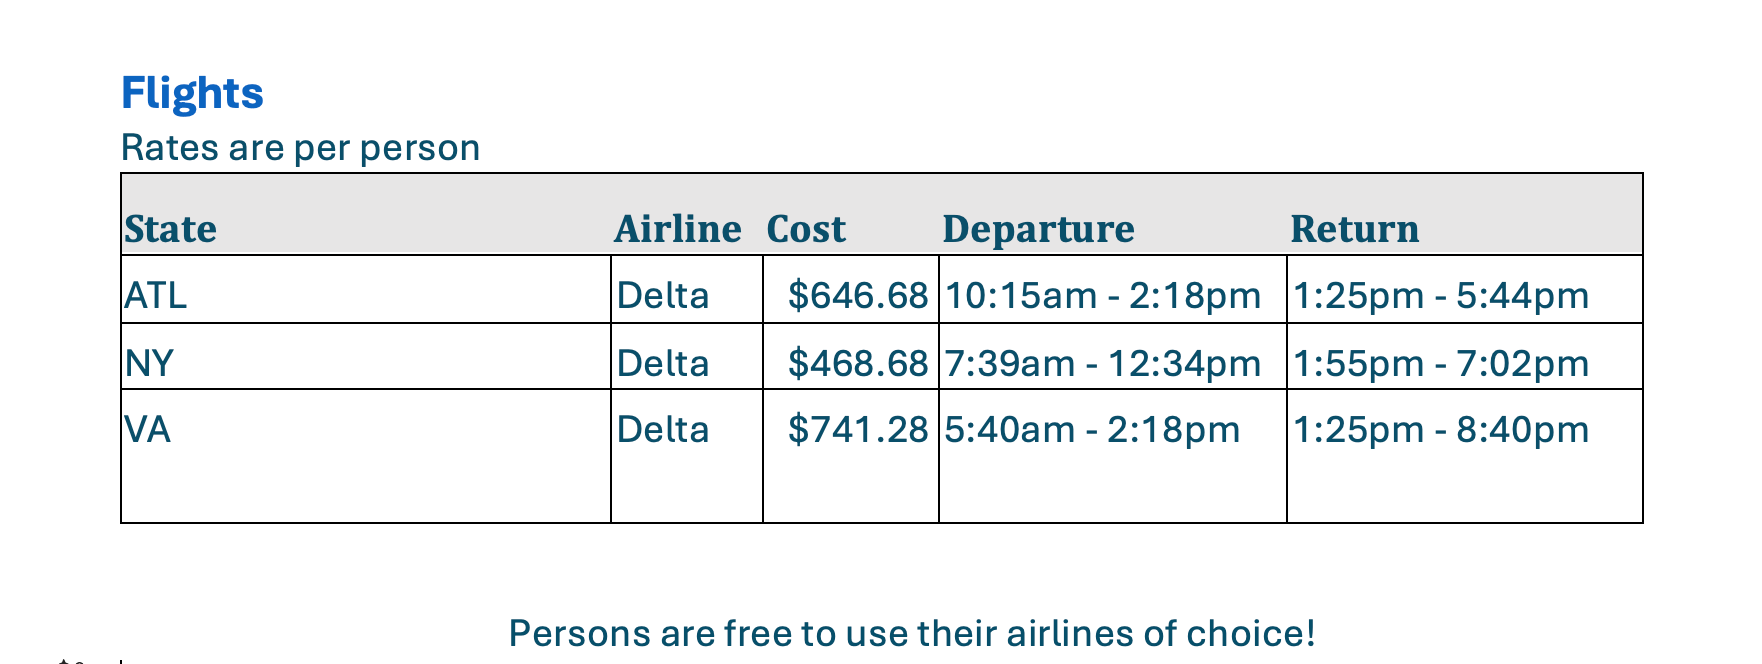The width and height of the screenshot is (1762, 664).
Task: Place cursor in 1:55pm - 7:02pm return cell
Action: coord(1441,362)
